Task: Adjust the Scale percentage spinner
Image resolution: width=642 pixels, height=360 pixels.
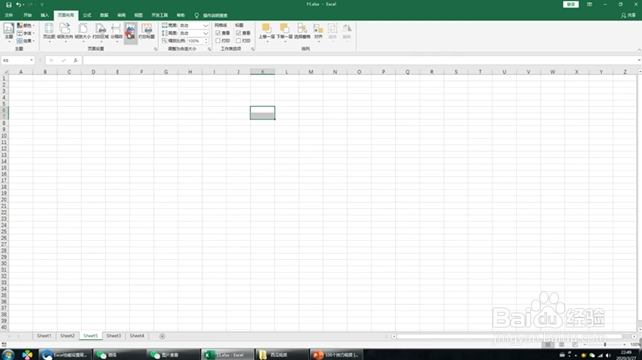Action: (206, 41)
